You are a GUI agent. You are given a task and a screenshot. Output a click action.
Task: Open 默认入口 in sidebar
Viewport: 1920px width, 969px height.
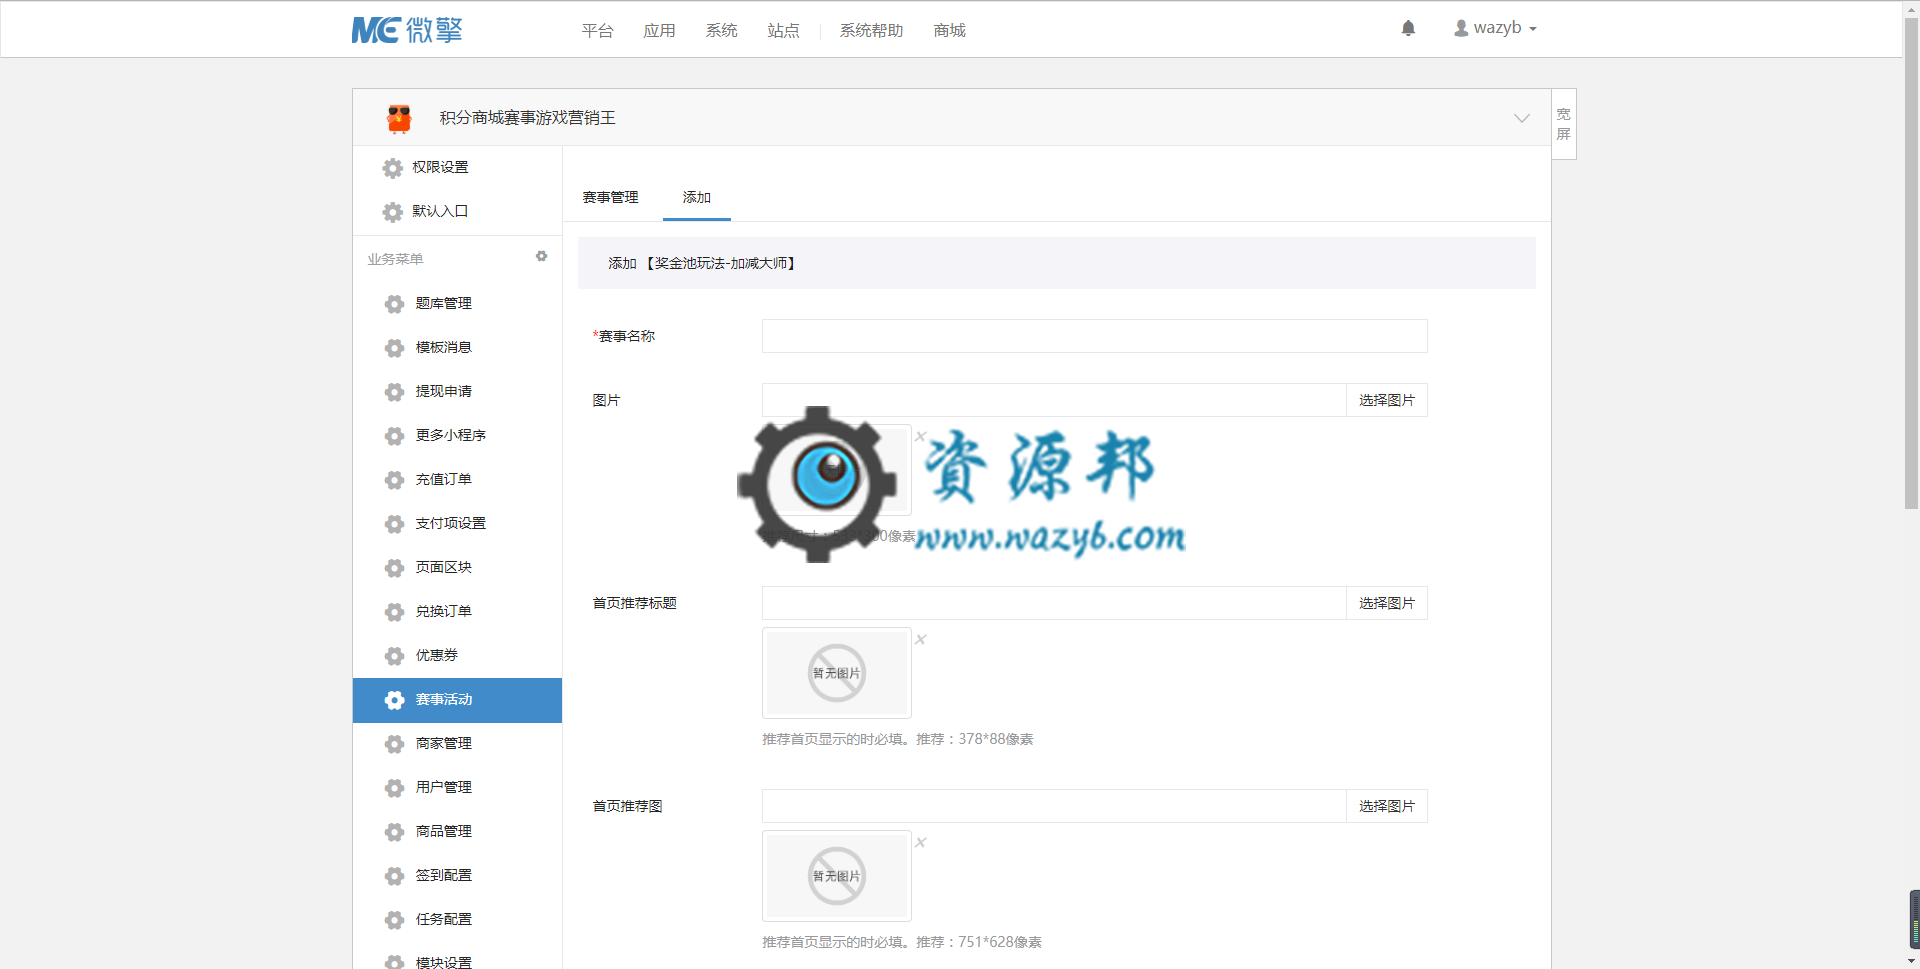point(441,211)
